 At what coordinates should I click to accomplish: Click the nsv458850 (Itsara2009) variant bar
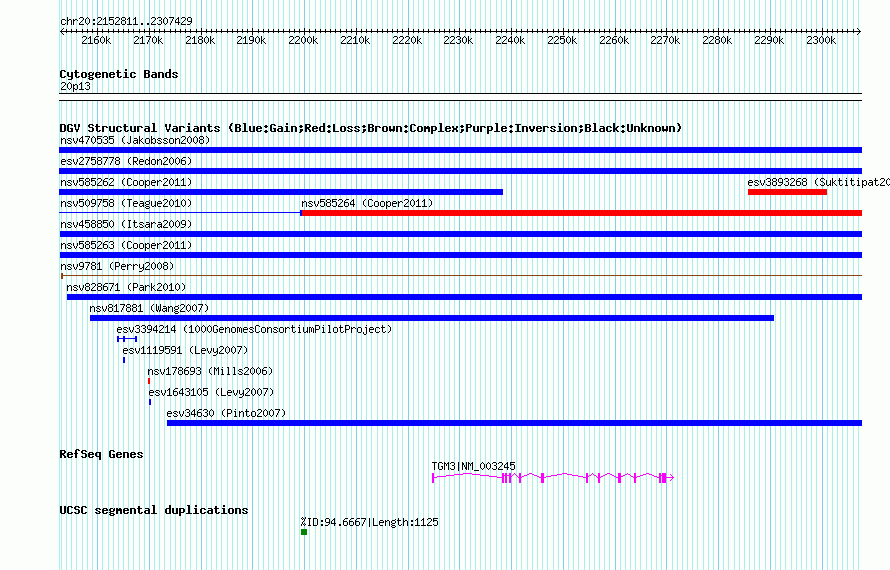coord(460,234)
